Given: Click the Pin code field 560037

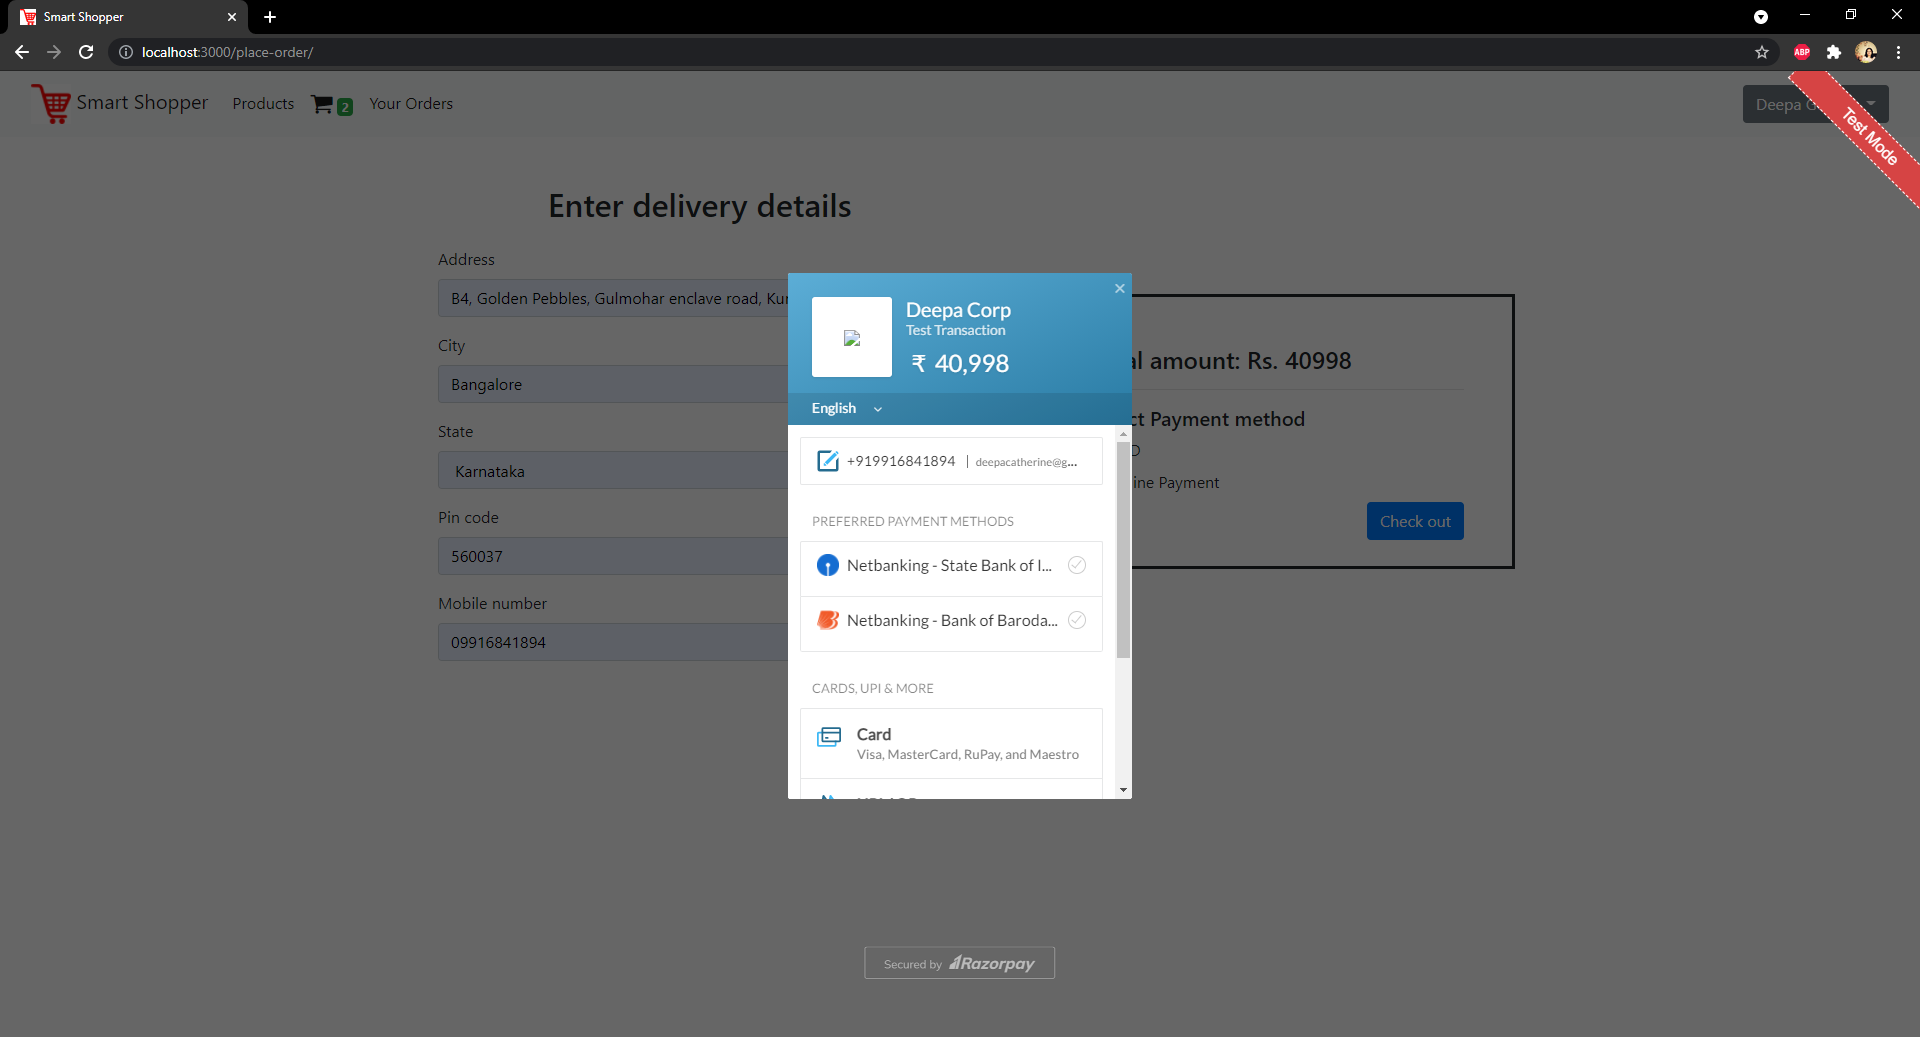Looking at the screenshot, I should pyautogui.click(x=613, y=556).
